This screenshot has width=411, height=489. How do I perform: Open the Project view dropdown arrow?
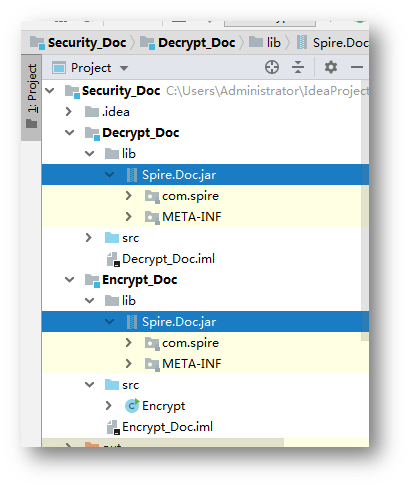(124, 68)
